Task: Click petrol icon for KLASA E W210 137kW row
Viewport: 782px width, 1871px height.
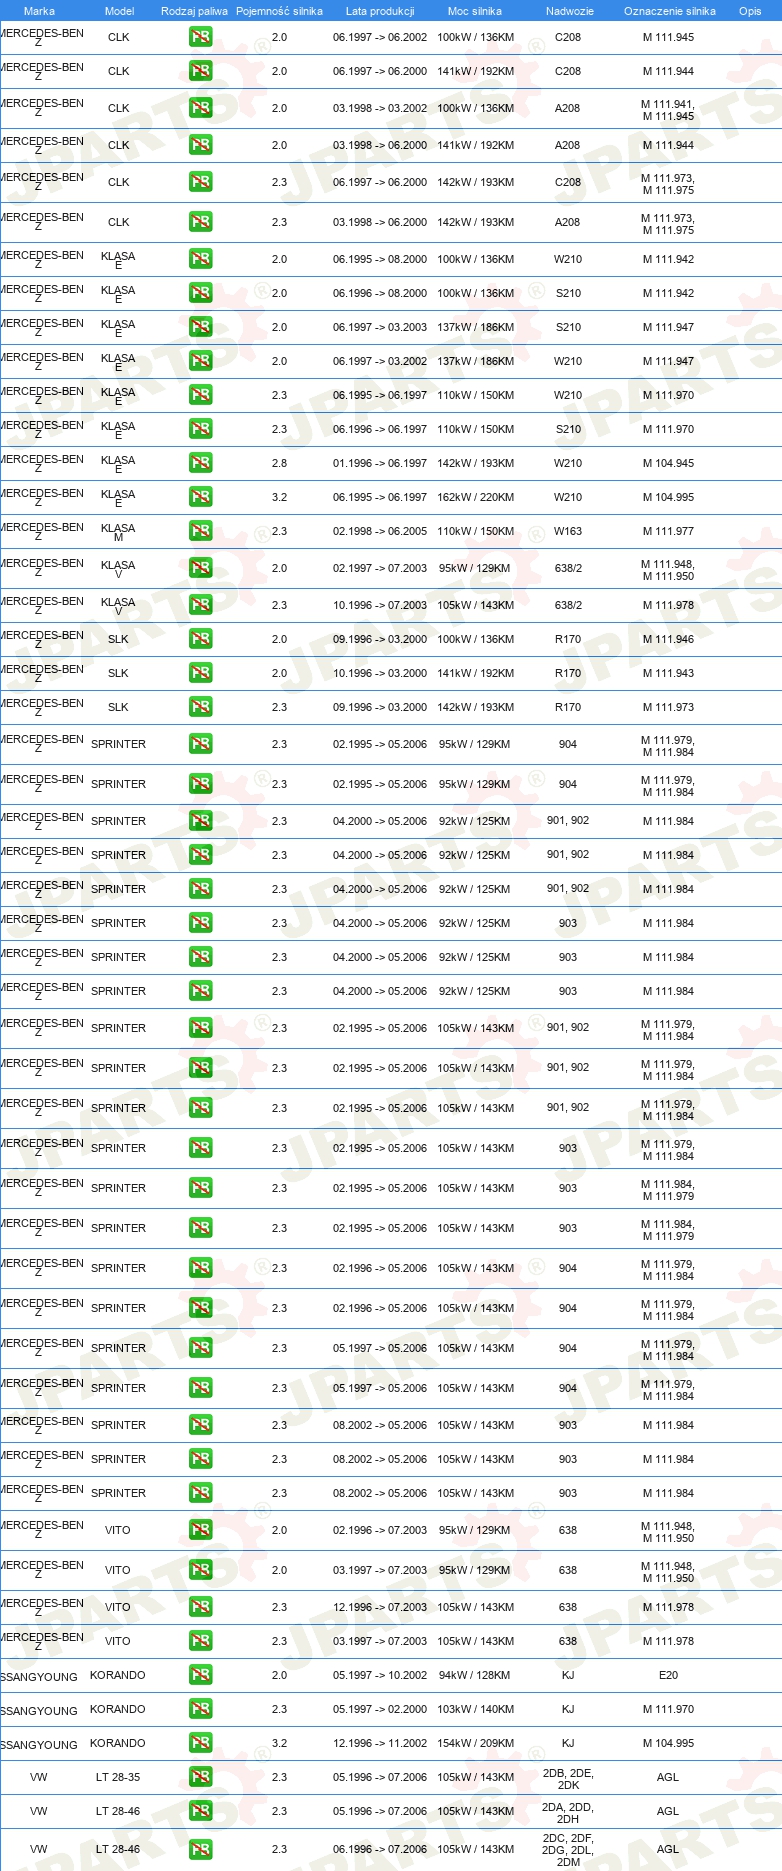Action: [200, 361]
